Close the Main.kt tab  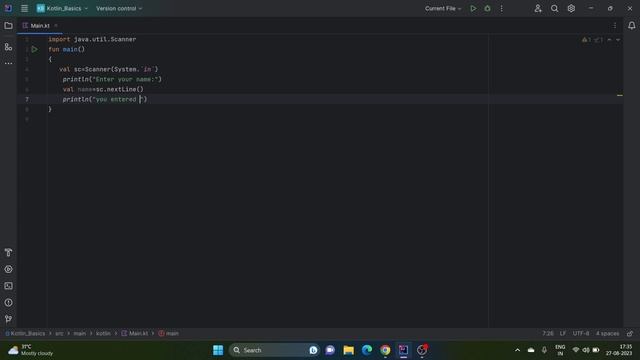click(x=56, y=26)
